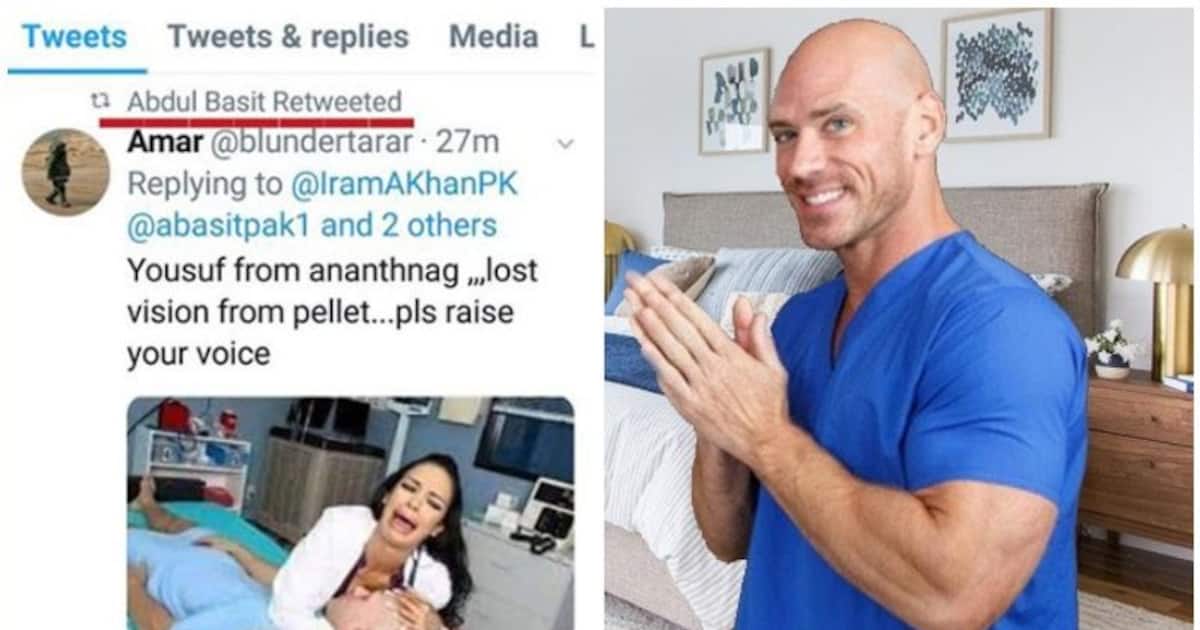Click the retweet icon beside Abdul Basit

tap(101, 101)
